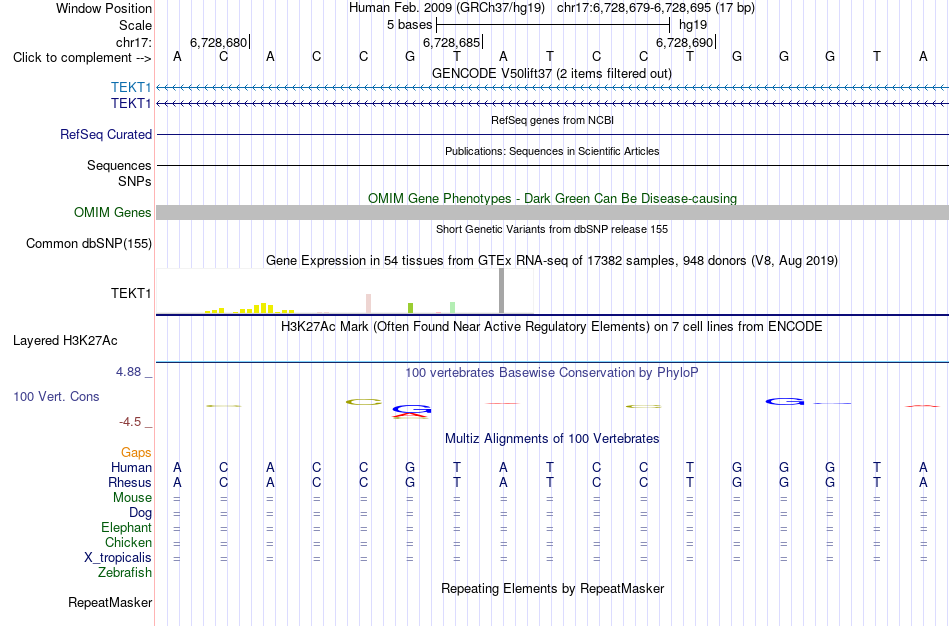Select the Human species label
This screenshot has width=950, height=626.
click(x=131, y=467)
